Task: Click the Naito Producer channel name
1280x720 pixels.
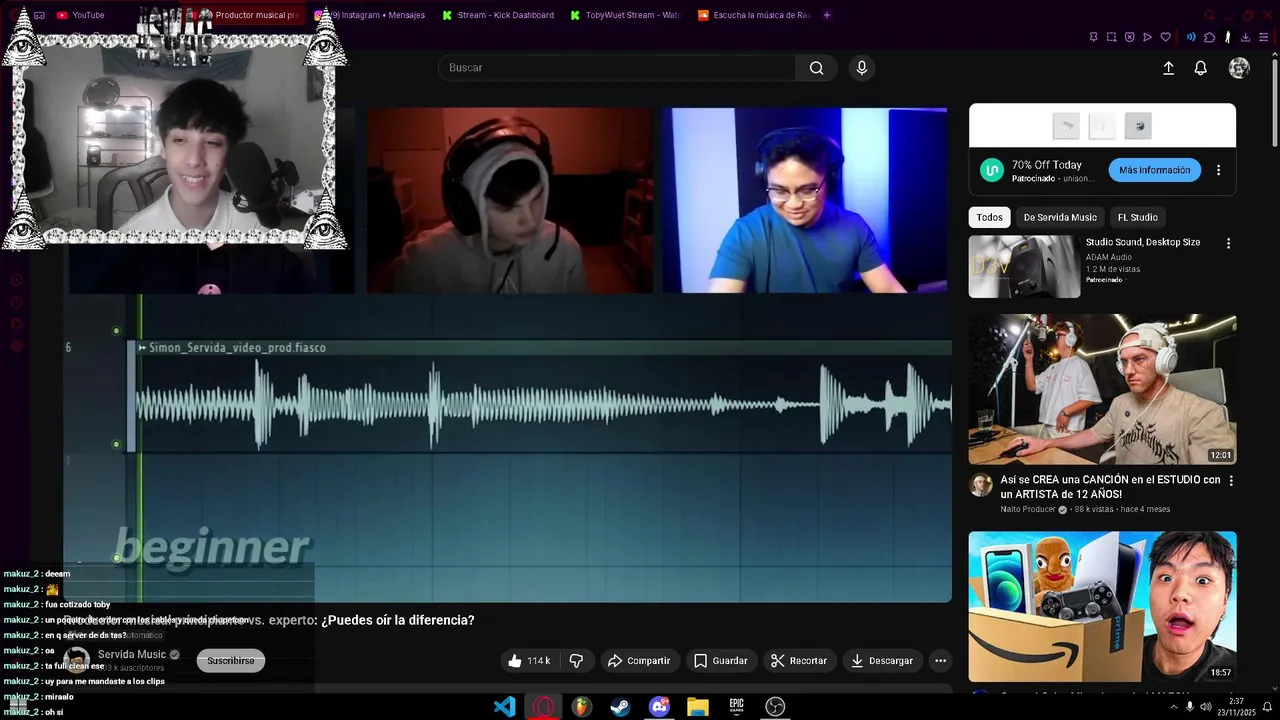Action: click(x=1028, y=509)
